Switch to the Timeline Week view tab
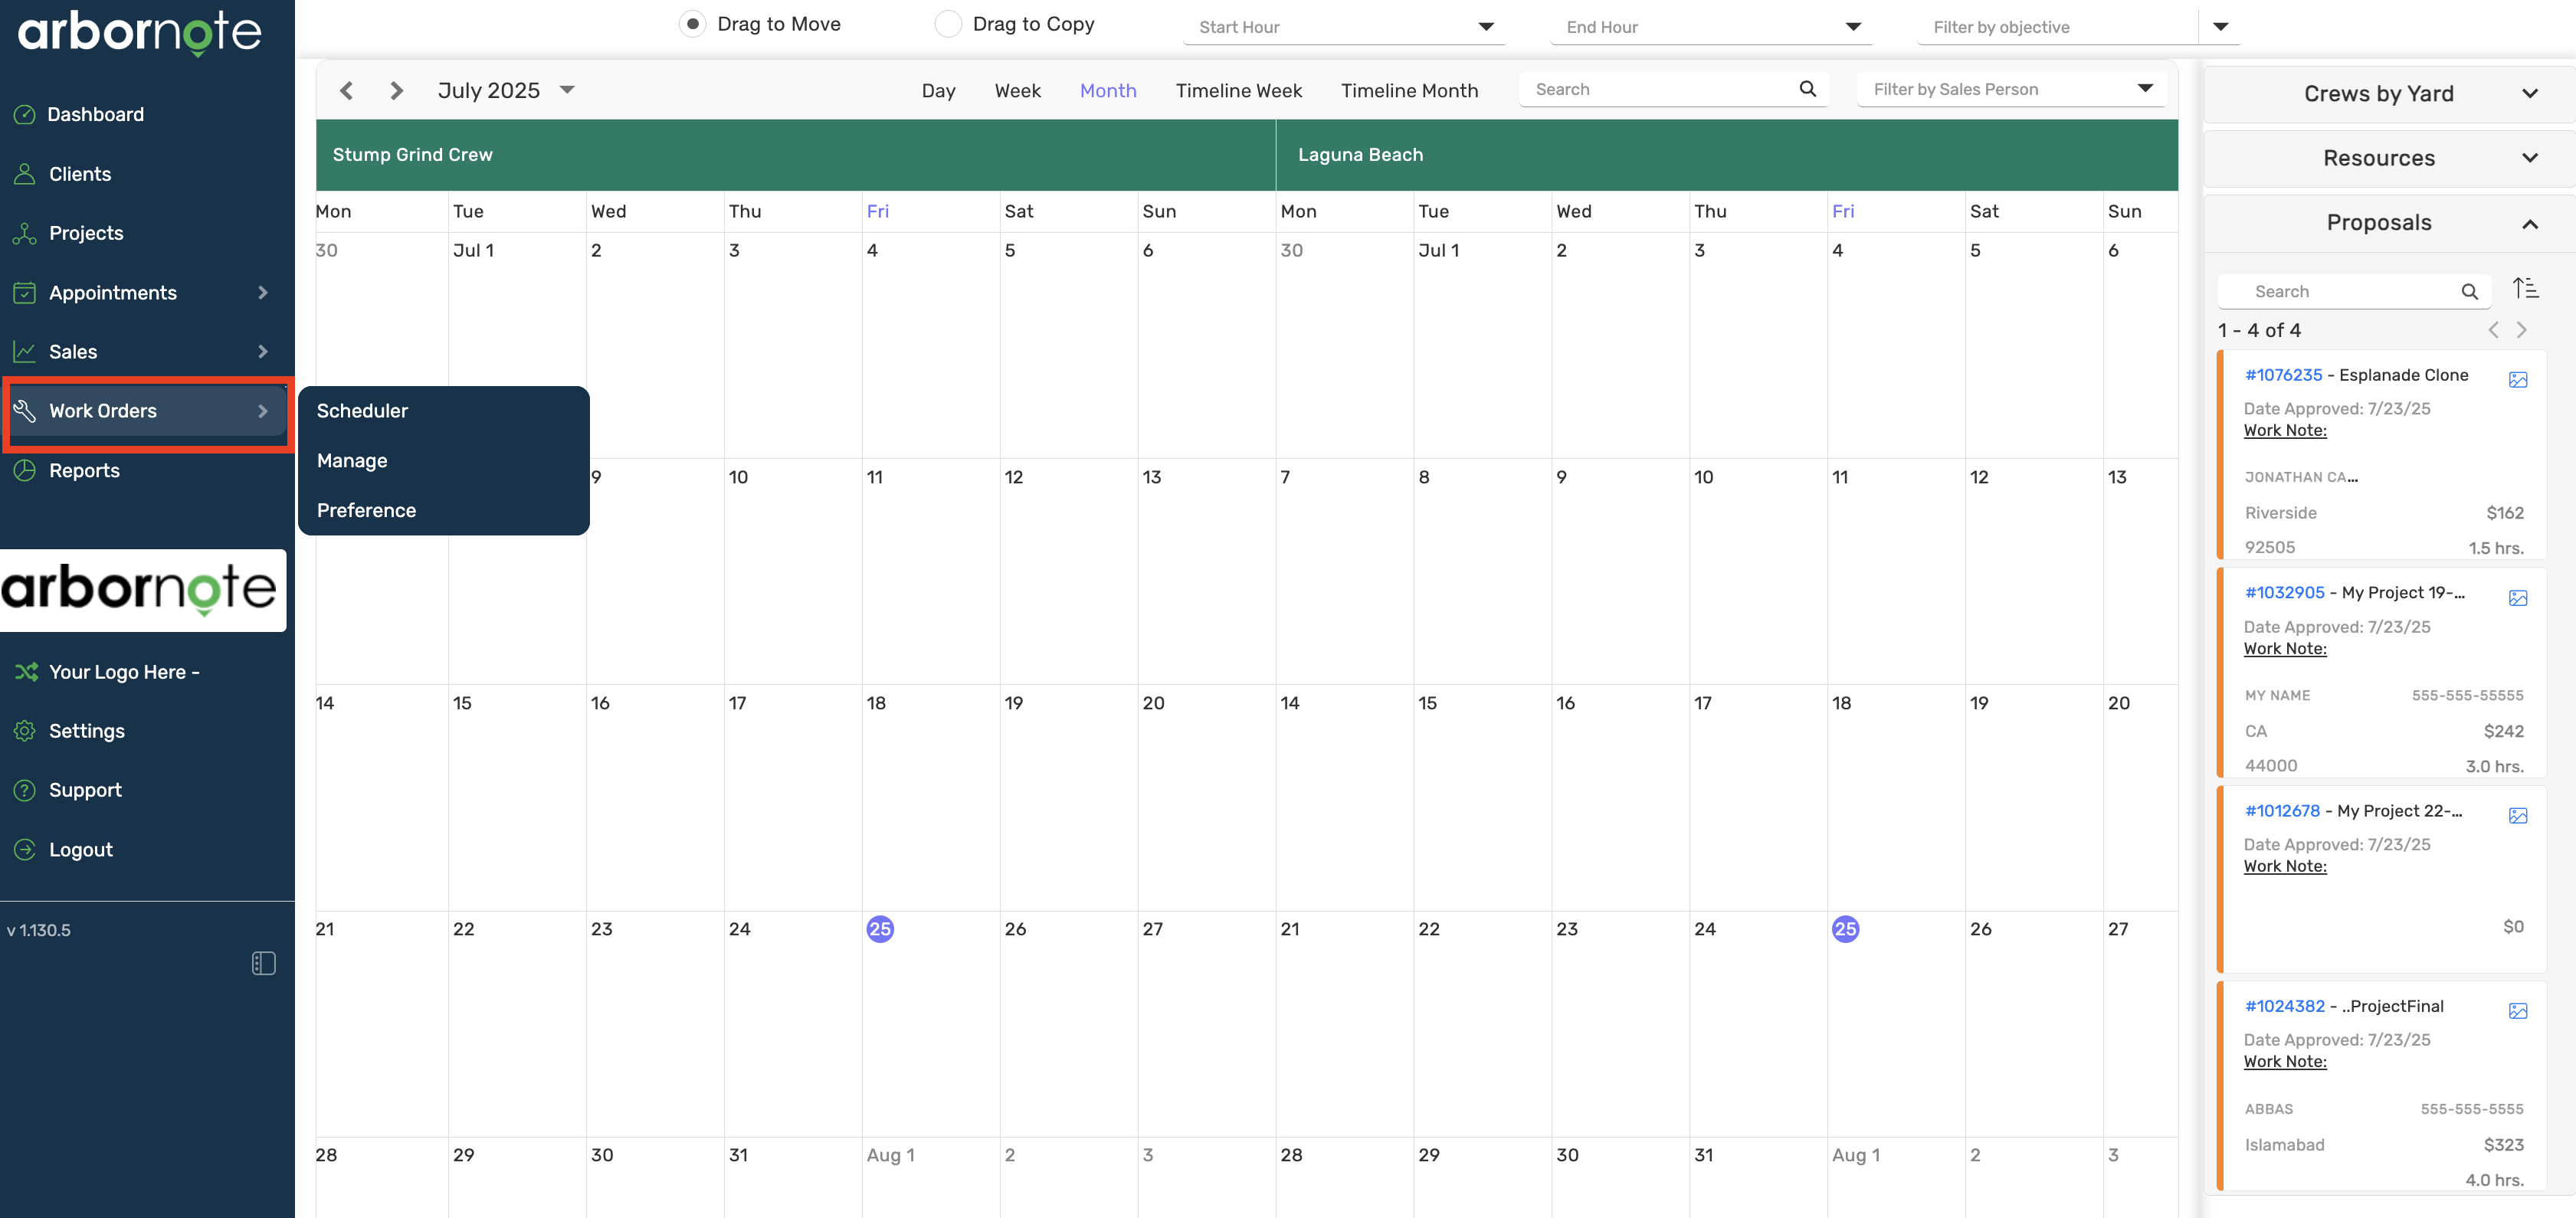The width and height of the screenshot is (2576, 1218). tap(1239, 90)
